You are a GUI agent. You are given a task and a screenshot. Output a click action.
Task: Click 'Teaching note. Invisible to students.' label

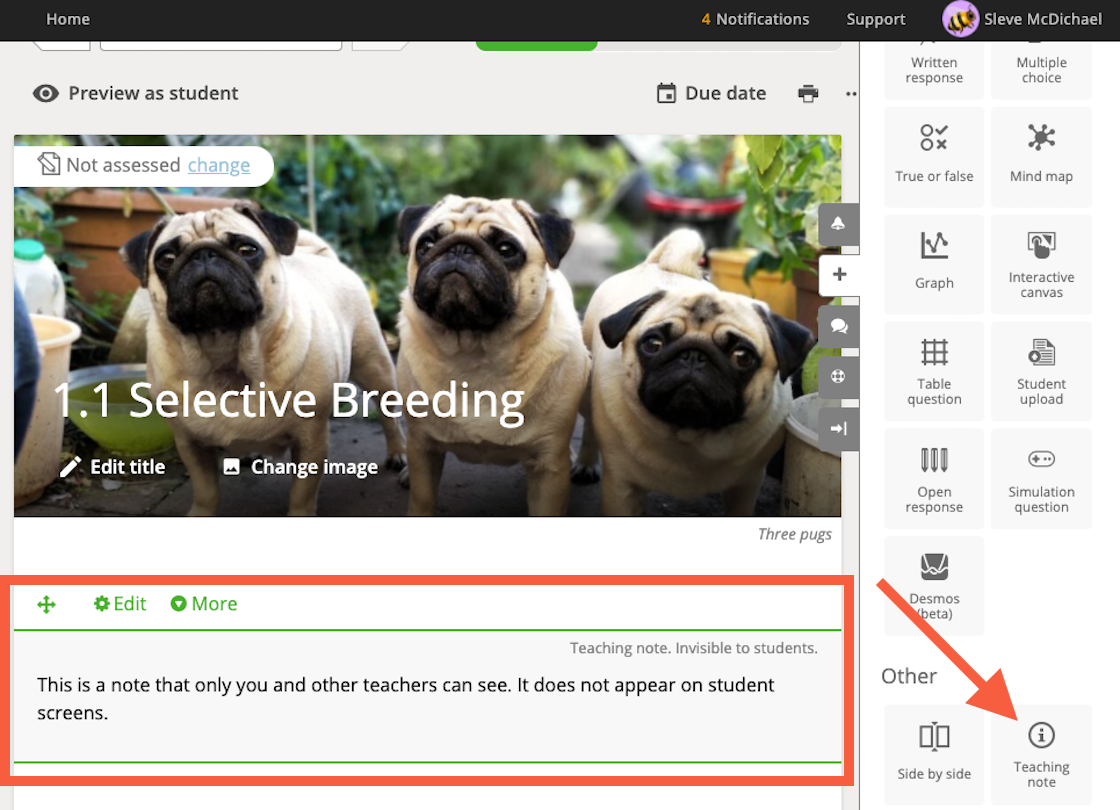pyautogui.click(x=694, y=648)
